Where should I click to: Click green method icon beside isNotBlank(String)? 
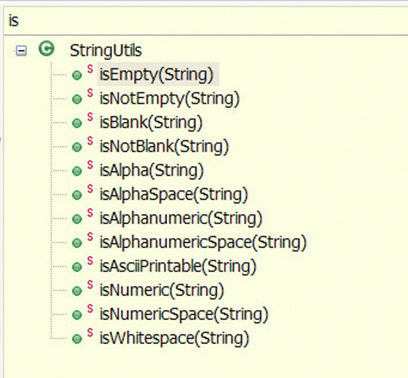77,147
